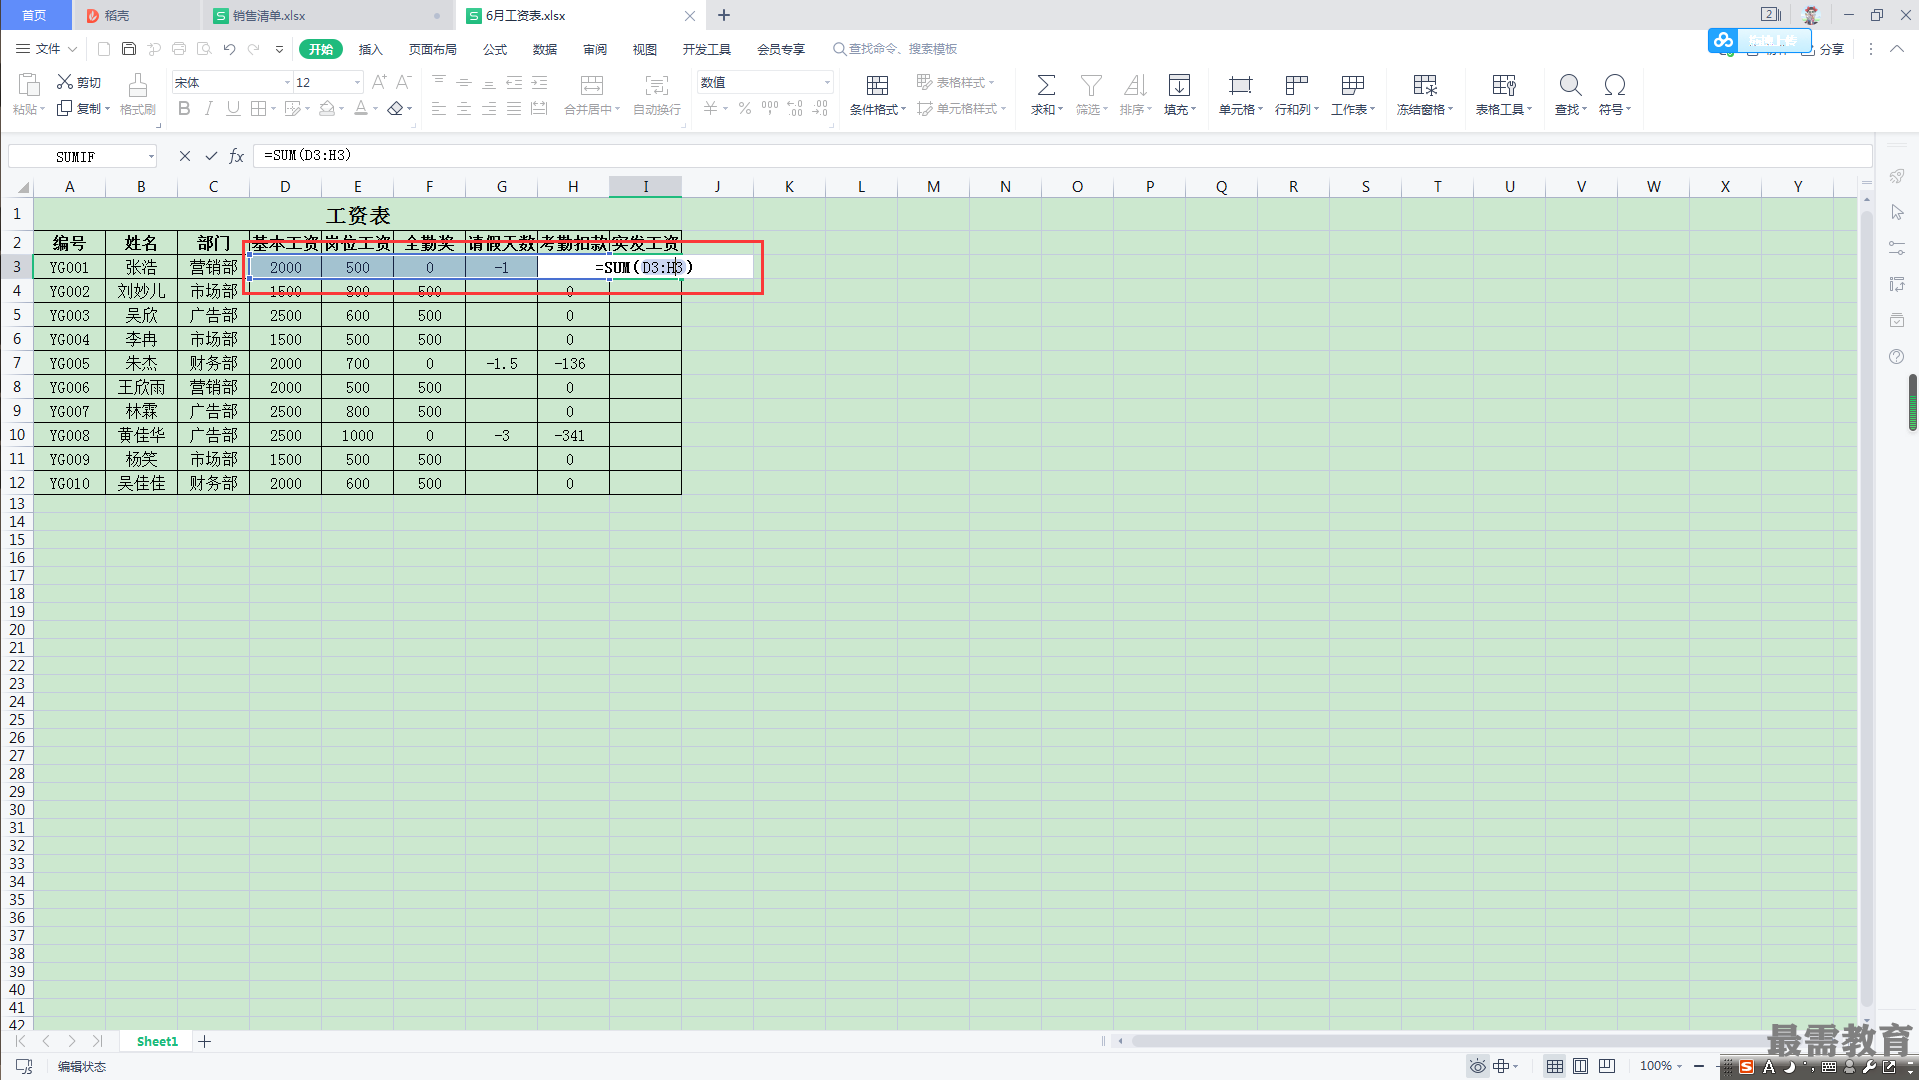Toggle center horizontal alignment
The height and width of the screenshot is (1080, 1919).
[464, 108]
